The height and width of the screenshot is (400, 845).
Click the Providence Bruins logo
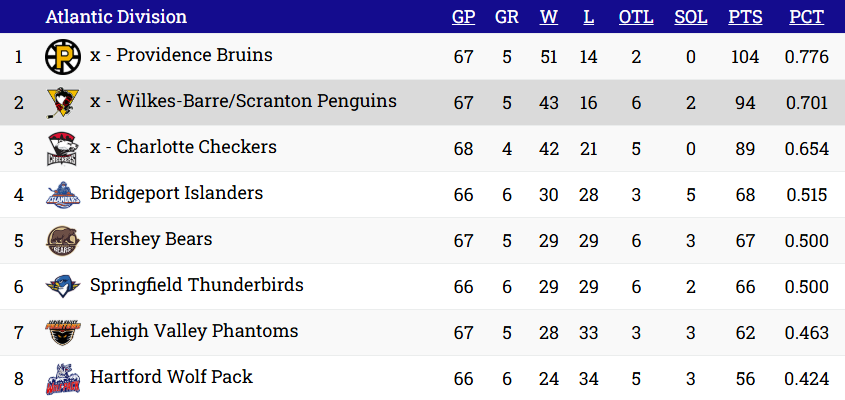pos(63,57)
